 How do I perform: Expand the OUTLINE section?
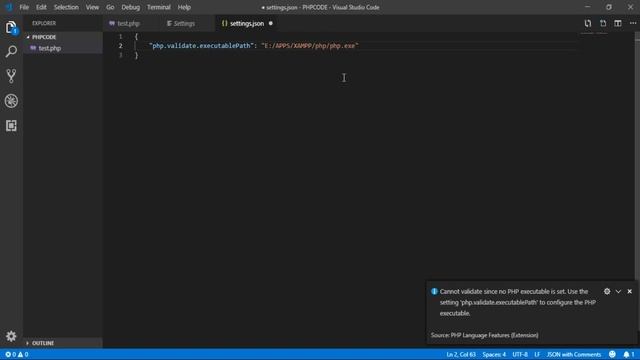pos(62,343)
